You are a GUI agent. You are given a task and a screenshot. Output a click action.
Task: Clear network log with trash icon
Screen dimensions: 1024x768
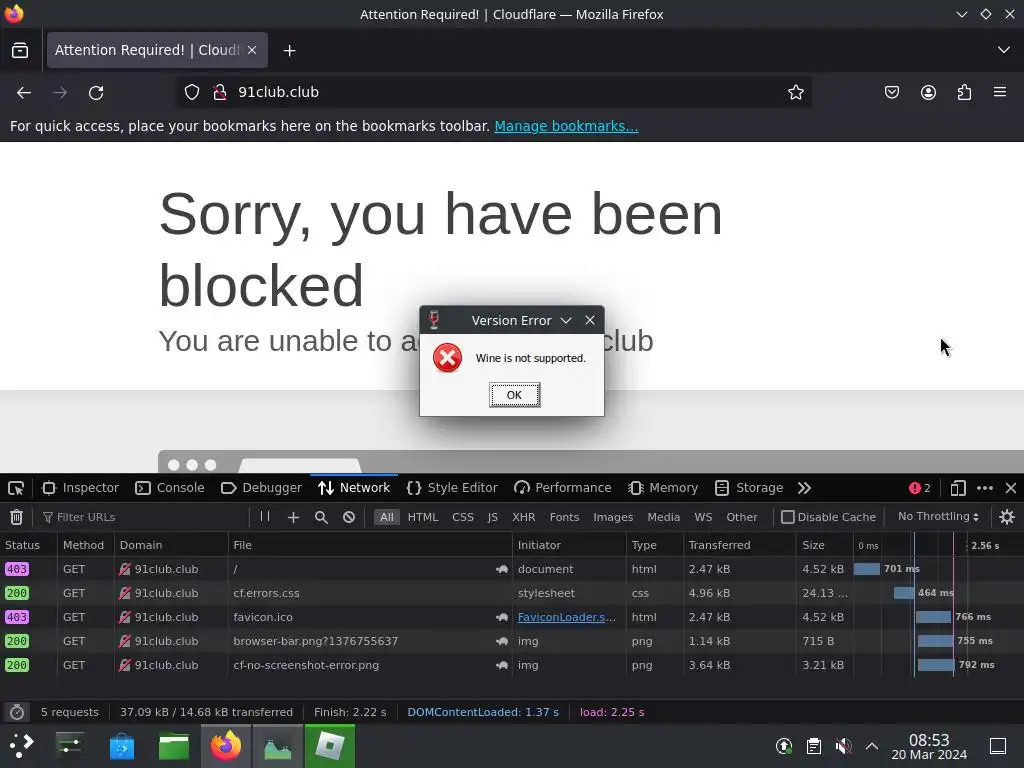[x=16, y=517]
